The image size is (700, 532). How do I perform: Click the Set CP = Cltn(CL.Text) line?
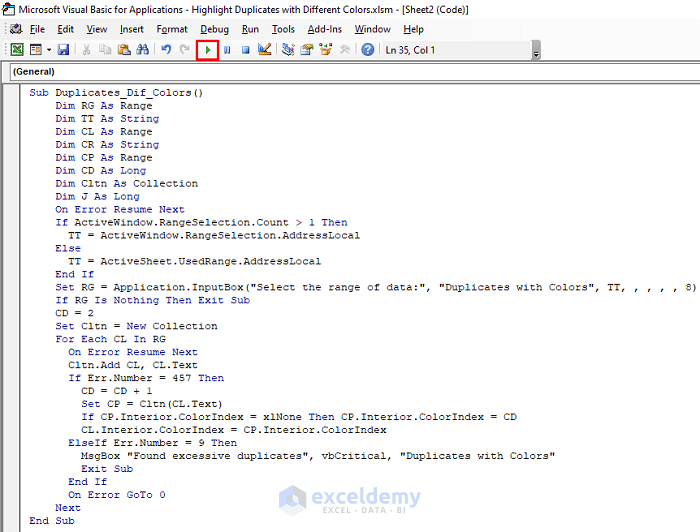pos(151,403)
